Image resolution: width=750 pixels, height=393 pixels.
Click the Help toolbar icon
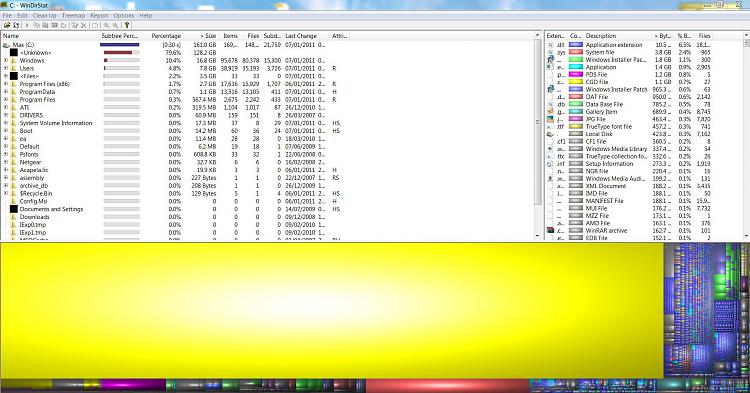[127, 25]
